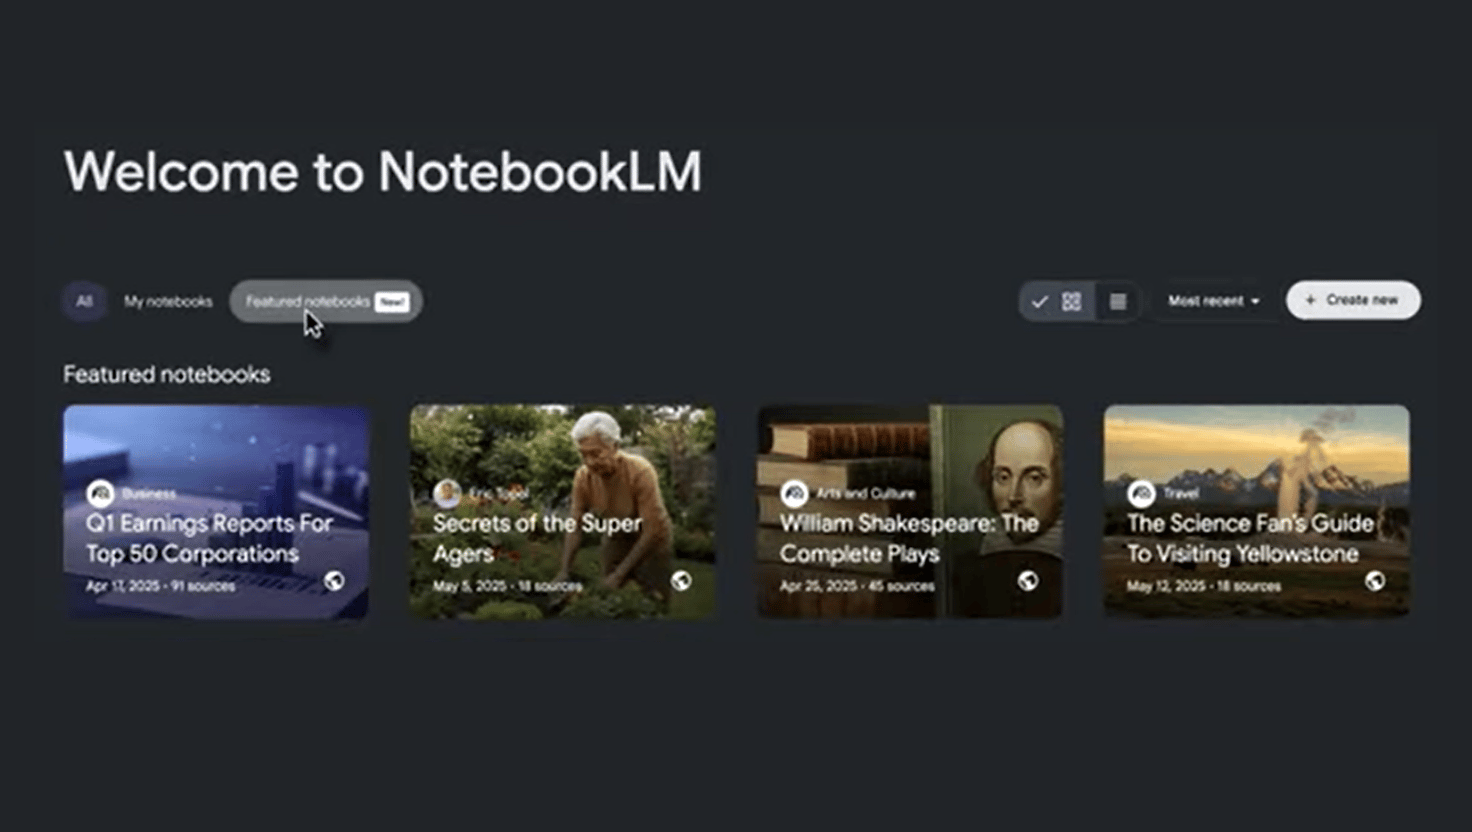Viewport: 1472px width, 832px height.
Task: Click the "Welcome to NotebookLM" heading
Action: (x=383, y=172)
